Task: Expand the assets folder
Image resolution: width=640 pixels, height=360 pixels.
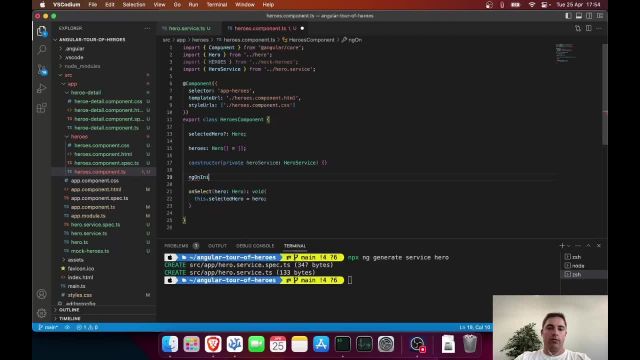Action: tap(76, 260)
